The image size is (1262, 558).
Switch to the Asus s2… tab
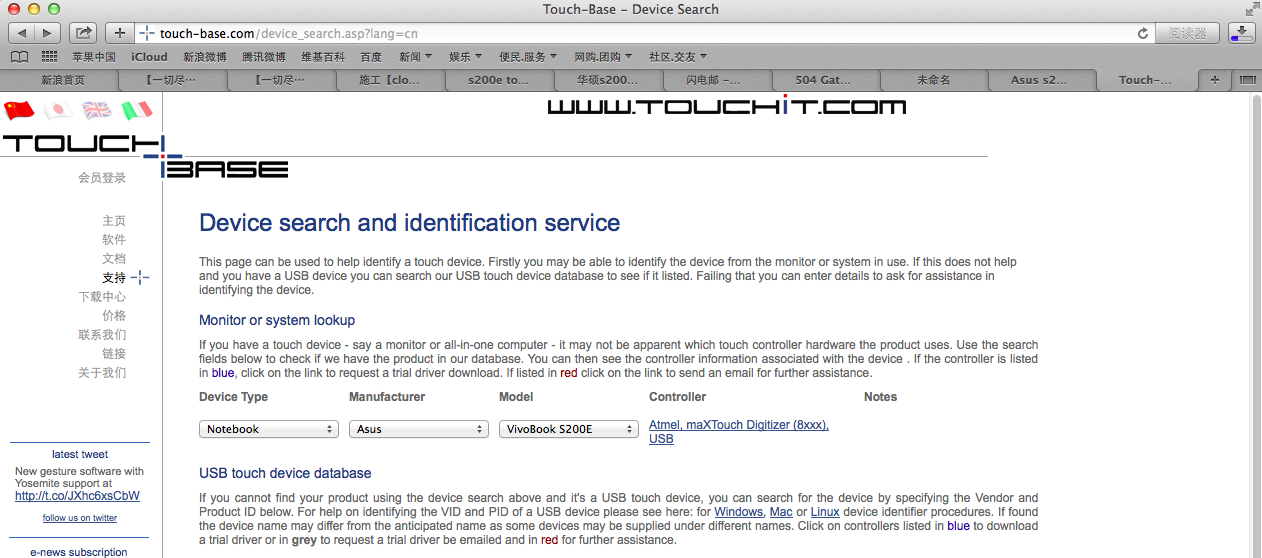1039,80
